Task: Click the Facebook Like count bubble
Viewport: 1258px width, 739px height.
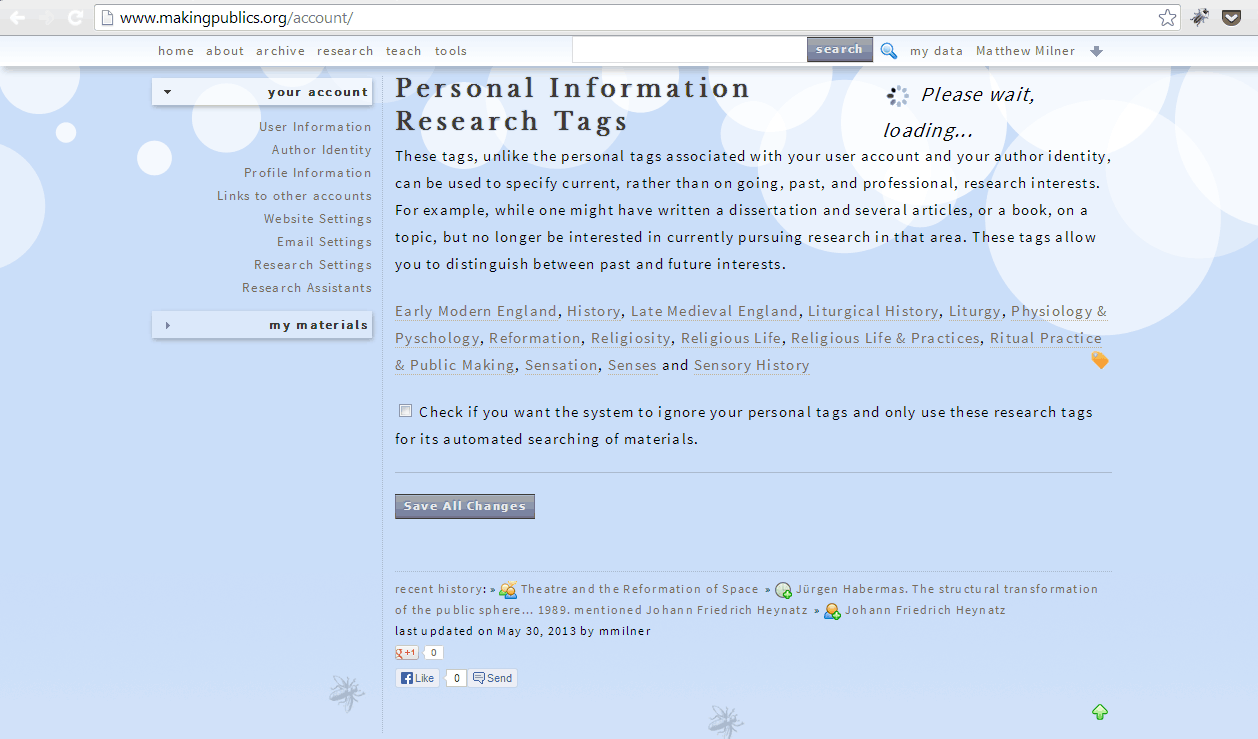Action: [x=456, y=678]
